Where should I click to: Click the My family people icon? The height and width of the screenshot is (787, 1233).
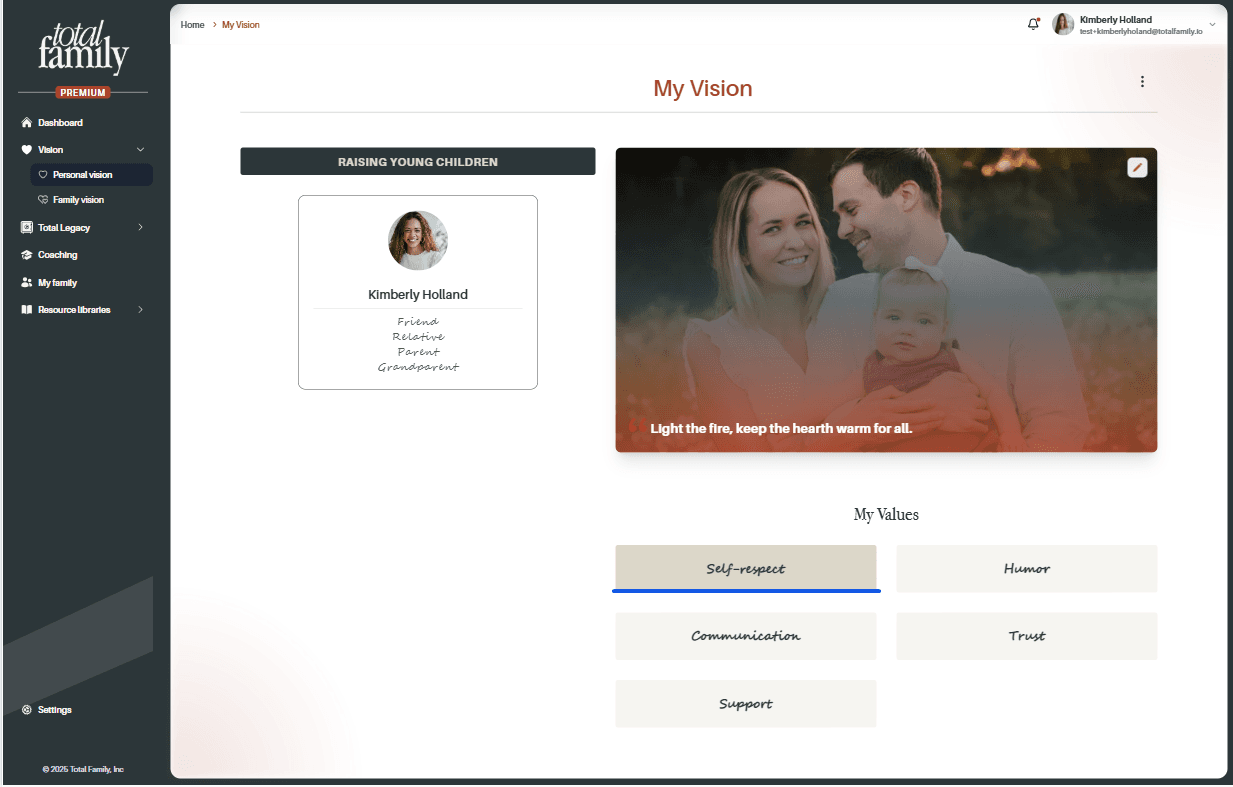27,283
